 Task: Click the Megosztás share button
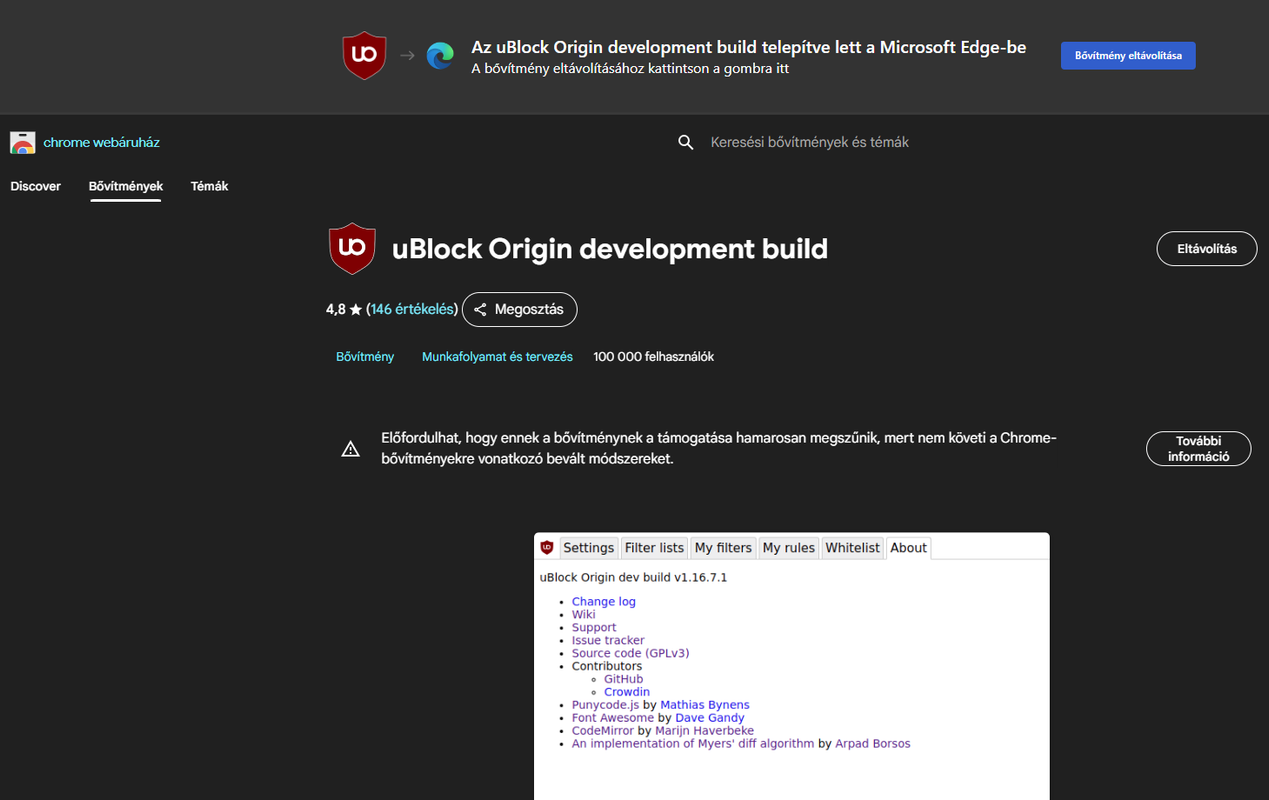(519, 310)
